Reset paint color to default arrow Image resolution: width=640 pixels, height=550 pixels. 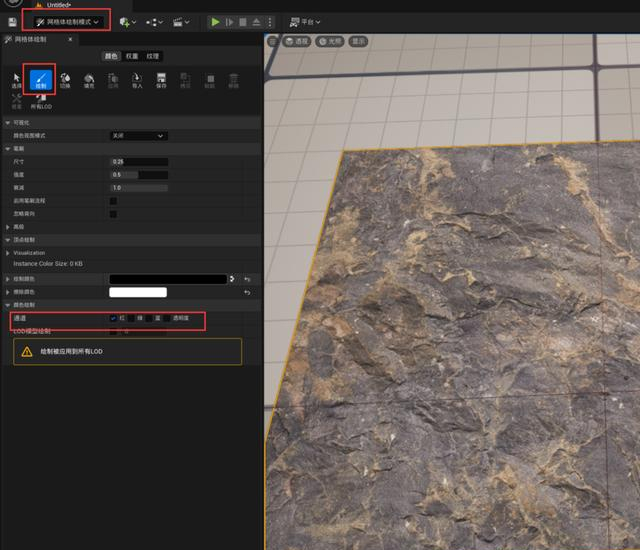point(247,279)
